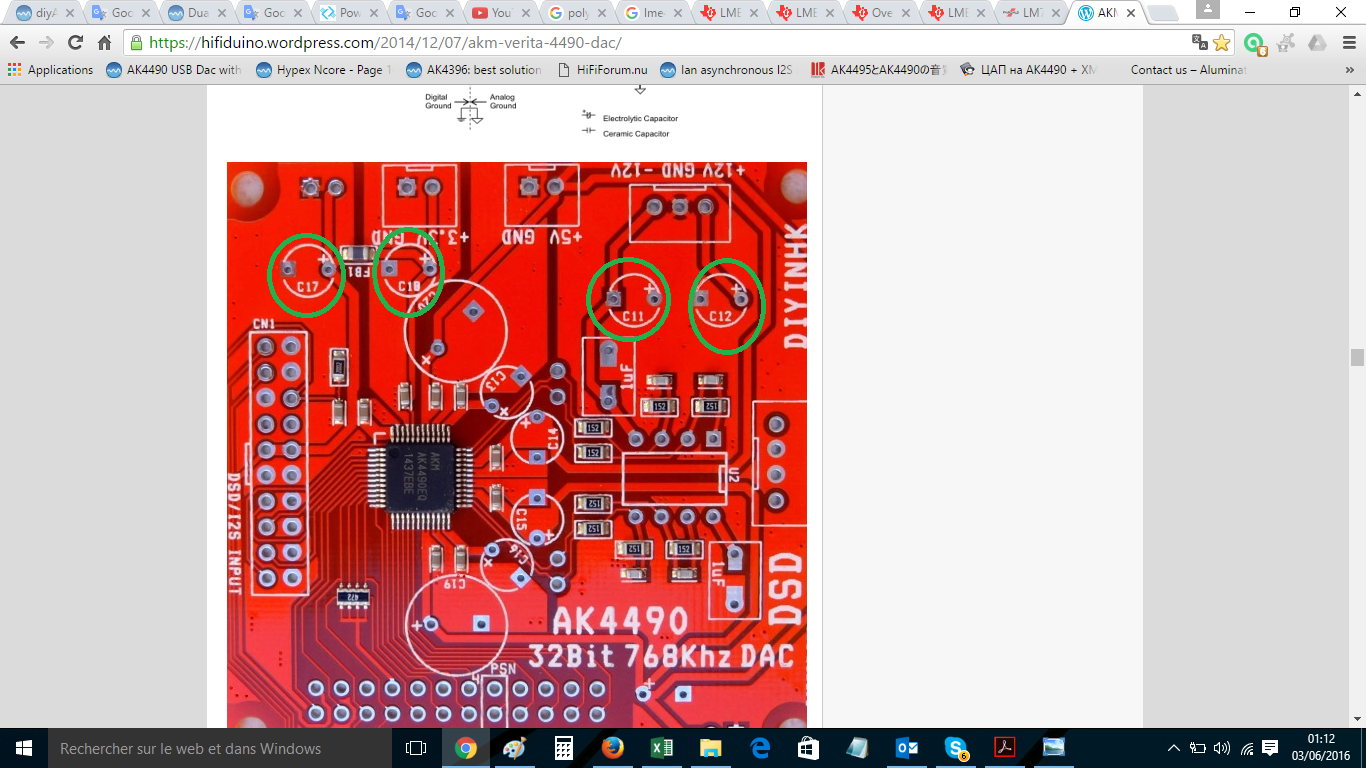Image resolution: width=1366 pixels, height=768 pixels.
Task: Open Outlook from the taskbar
Action: pos(906,748)
